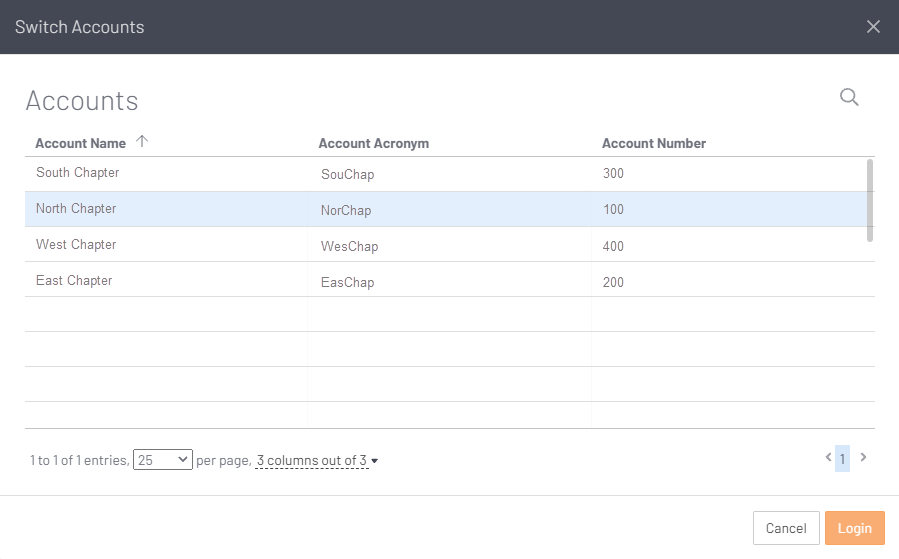The image size is (899, 559).
Task: Open the entries per page dropdown
Action: [163, 460]
